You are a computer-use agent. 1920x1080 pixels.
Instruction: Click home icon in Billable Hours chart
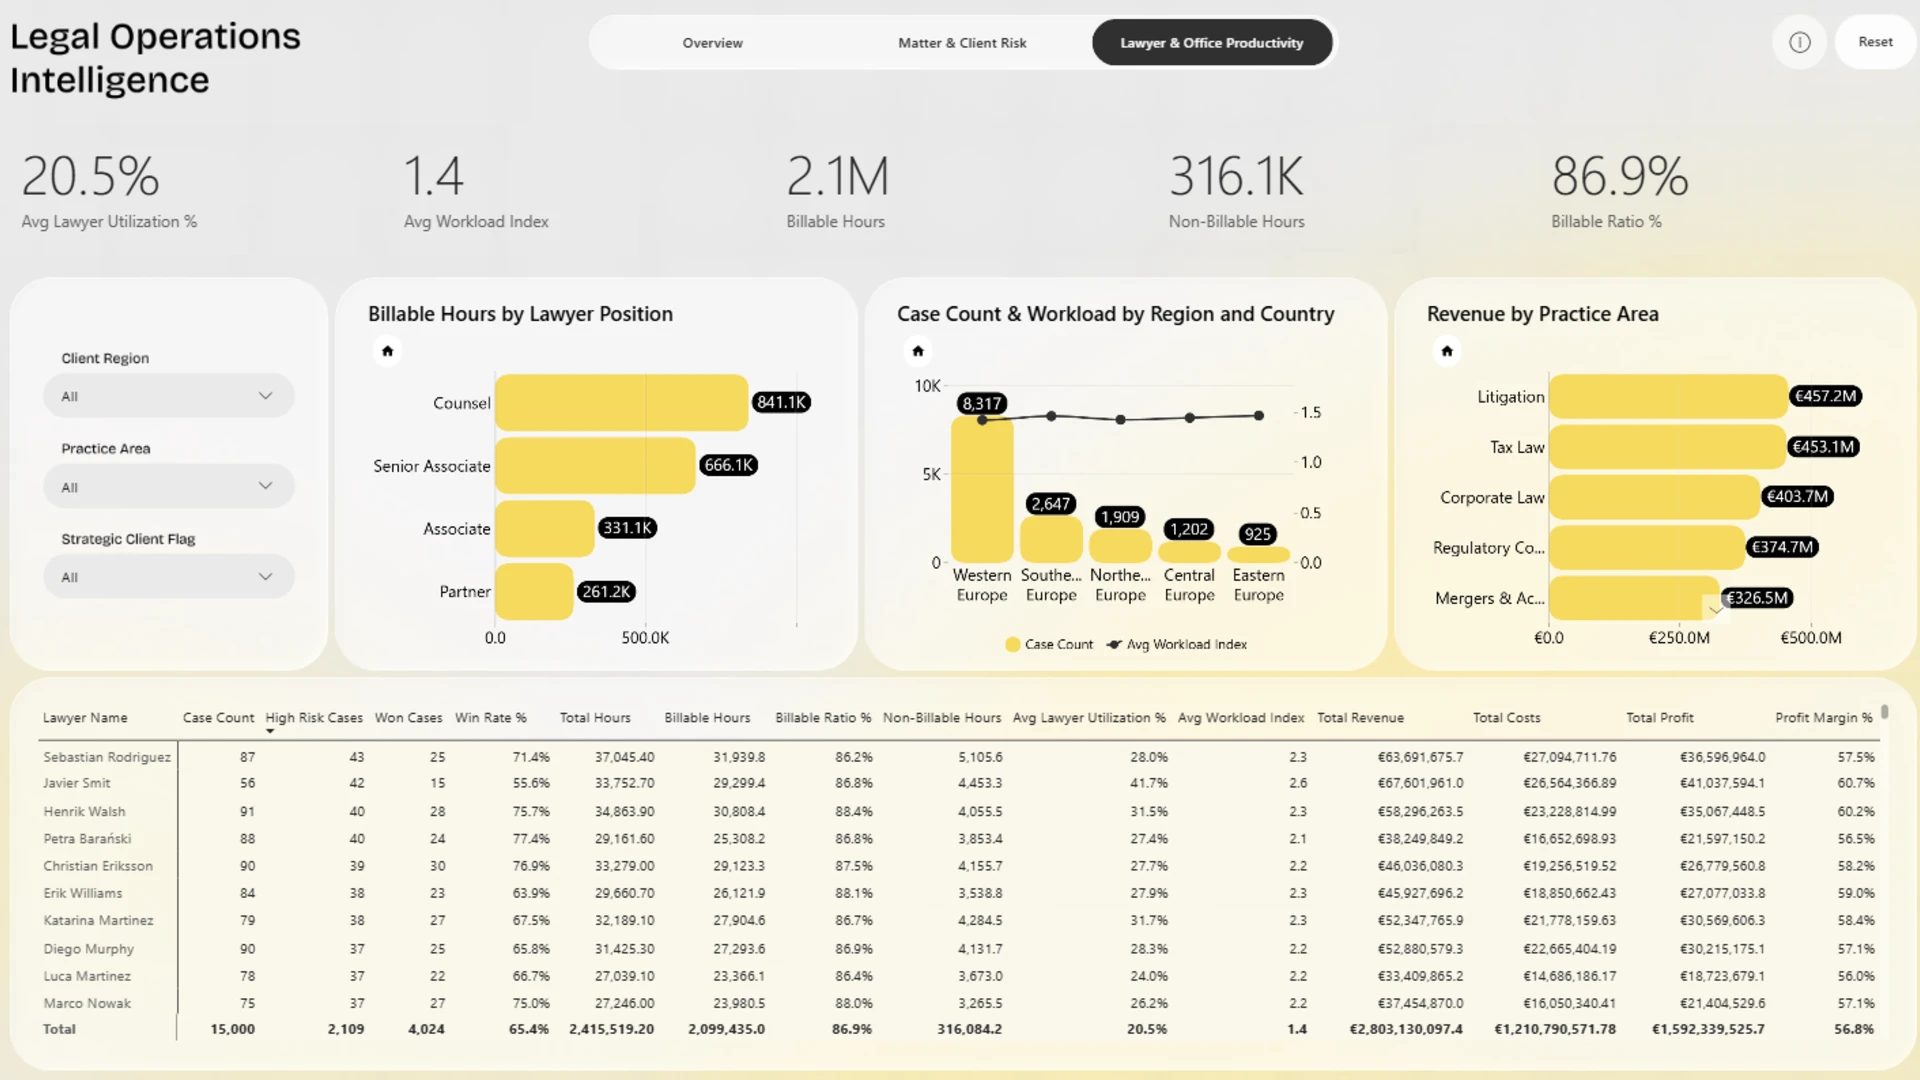[387, 351]
